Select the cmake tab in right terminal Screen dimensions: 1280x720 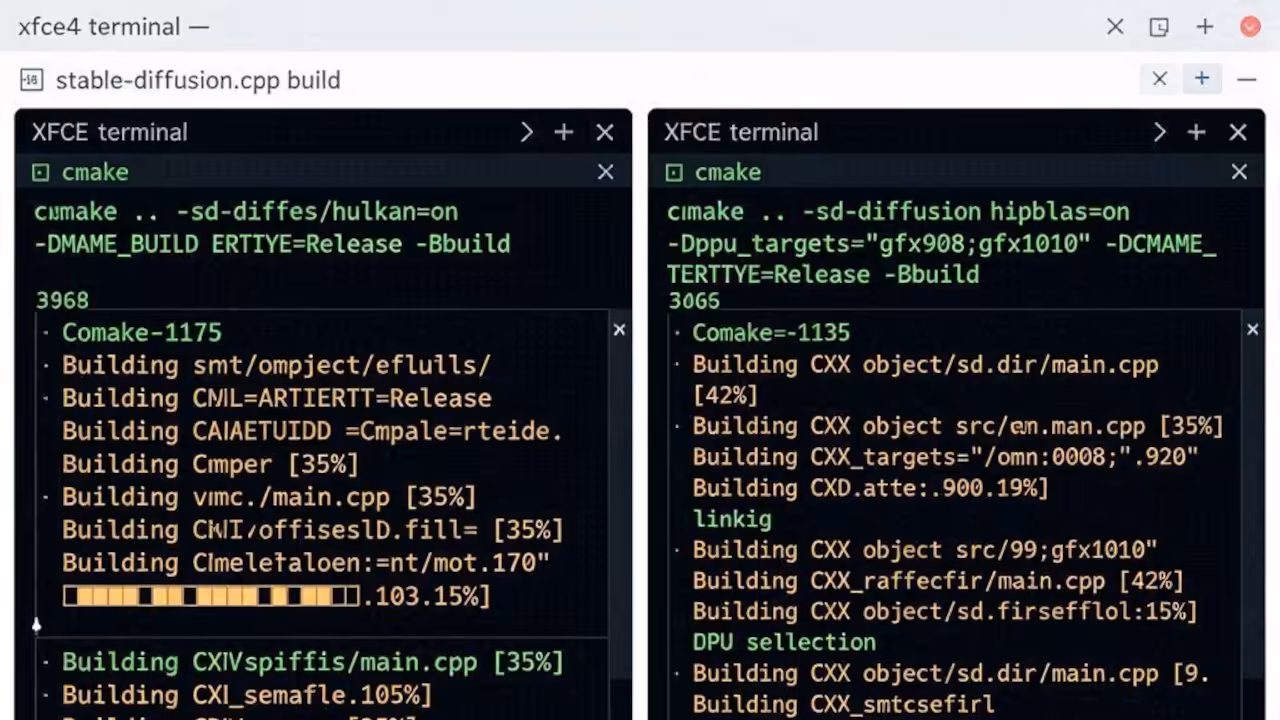click(728, 172)
